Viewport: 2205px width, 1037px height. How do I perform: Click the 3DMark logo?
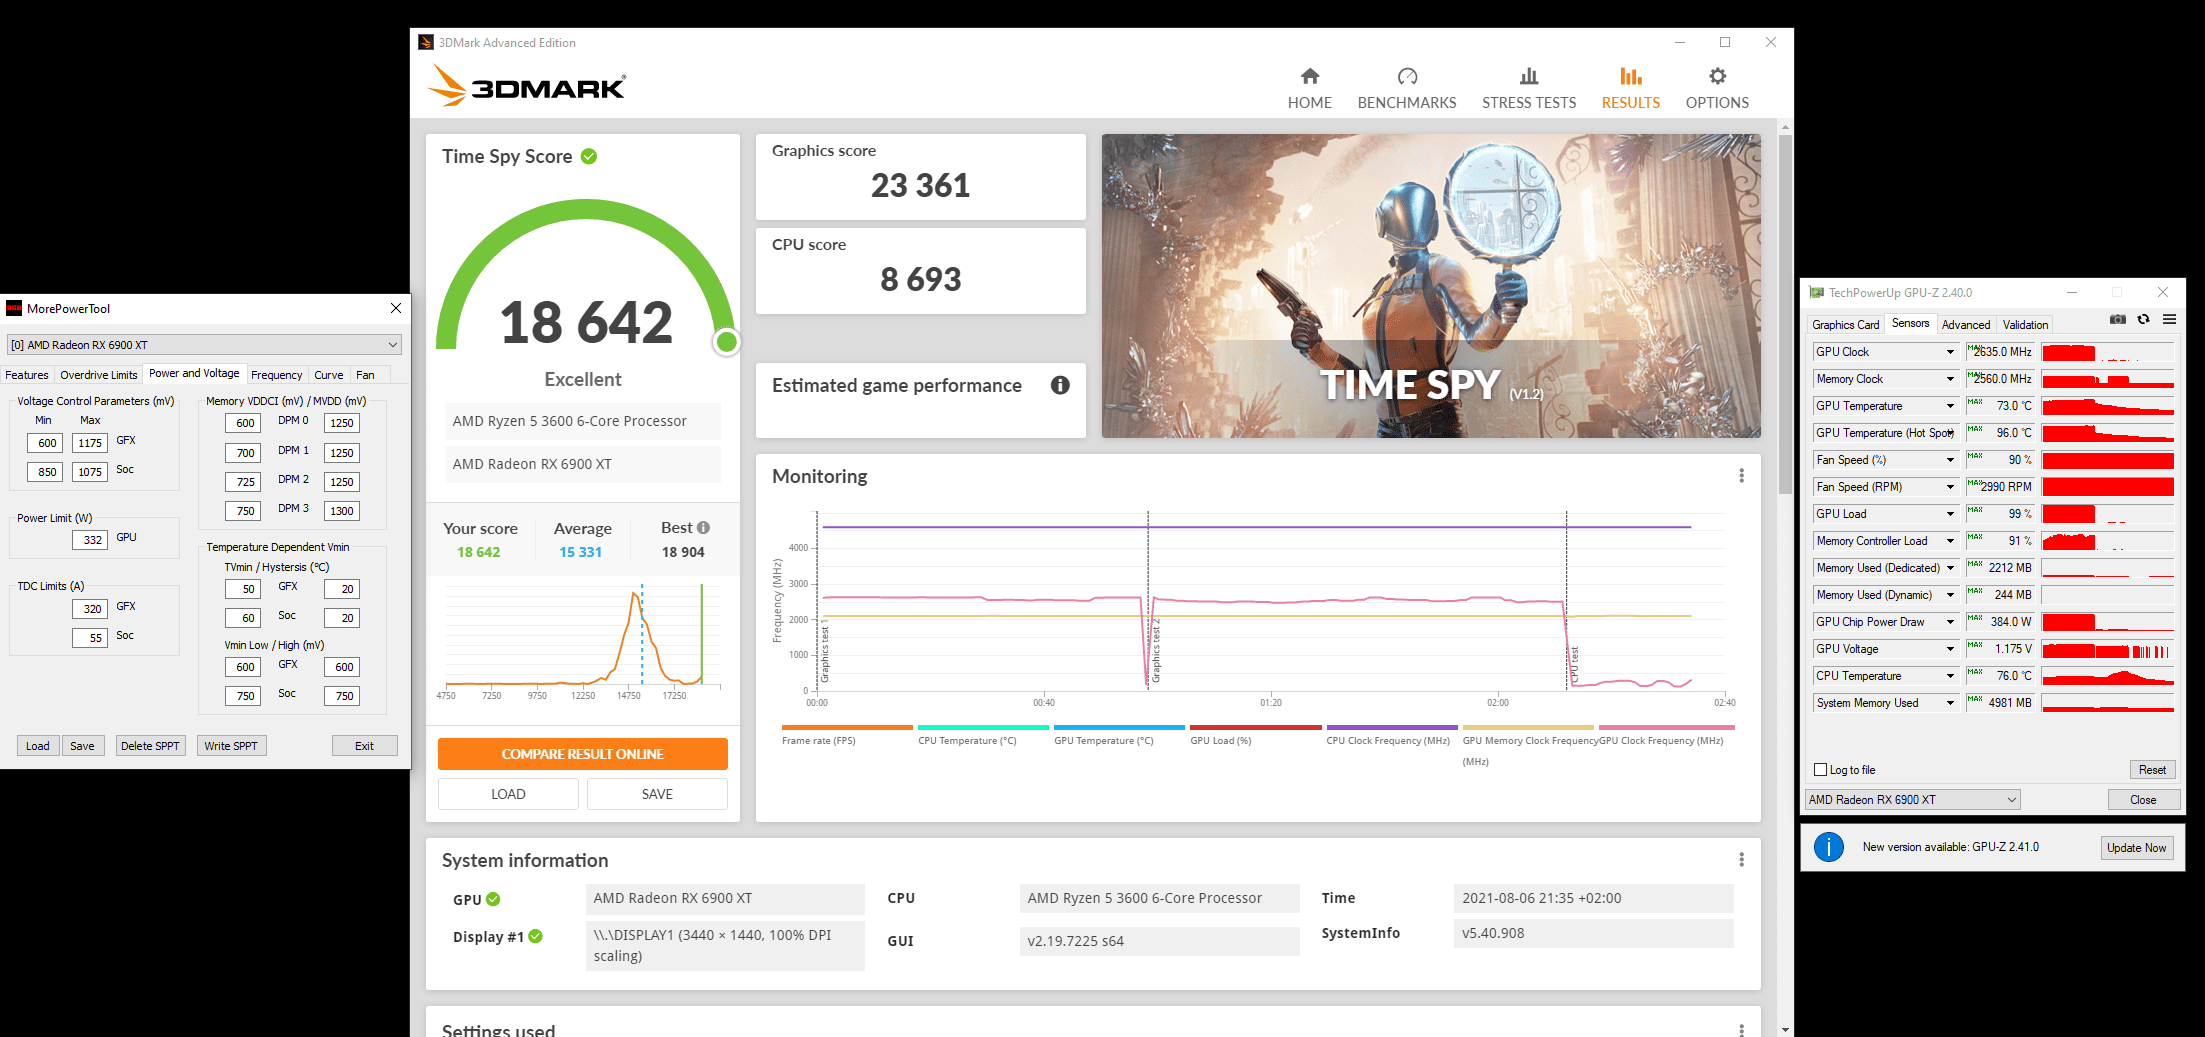[x=527, y=86]
